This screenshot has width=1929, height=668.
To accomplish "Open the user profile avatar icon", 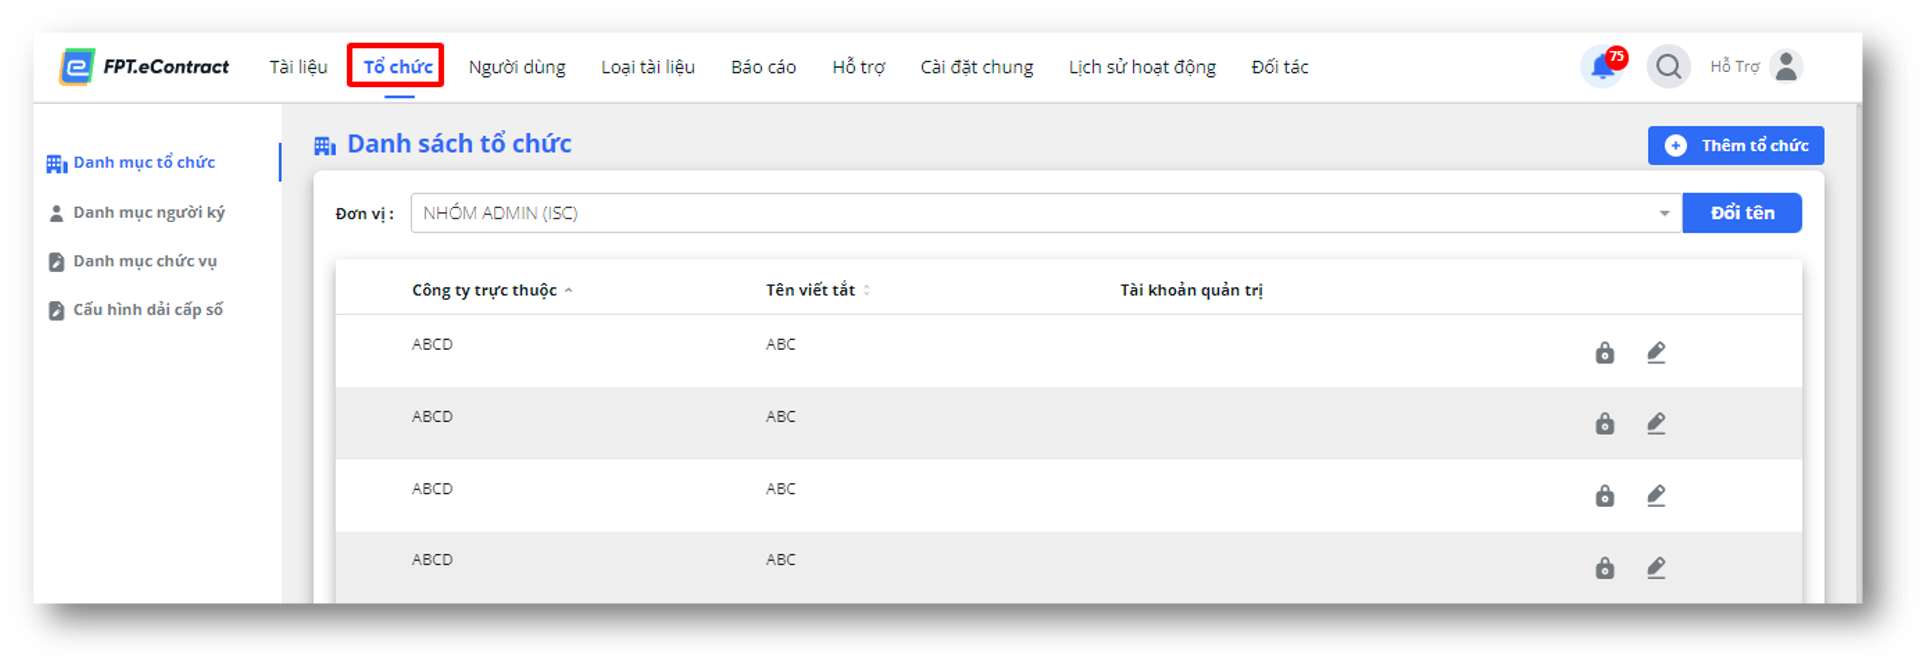I will tap(1786, 66).
